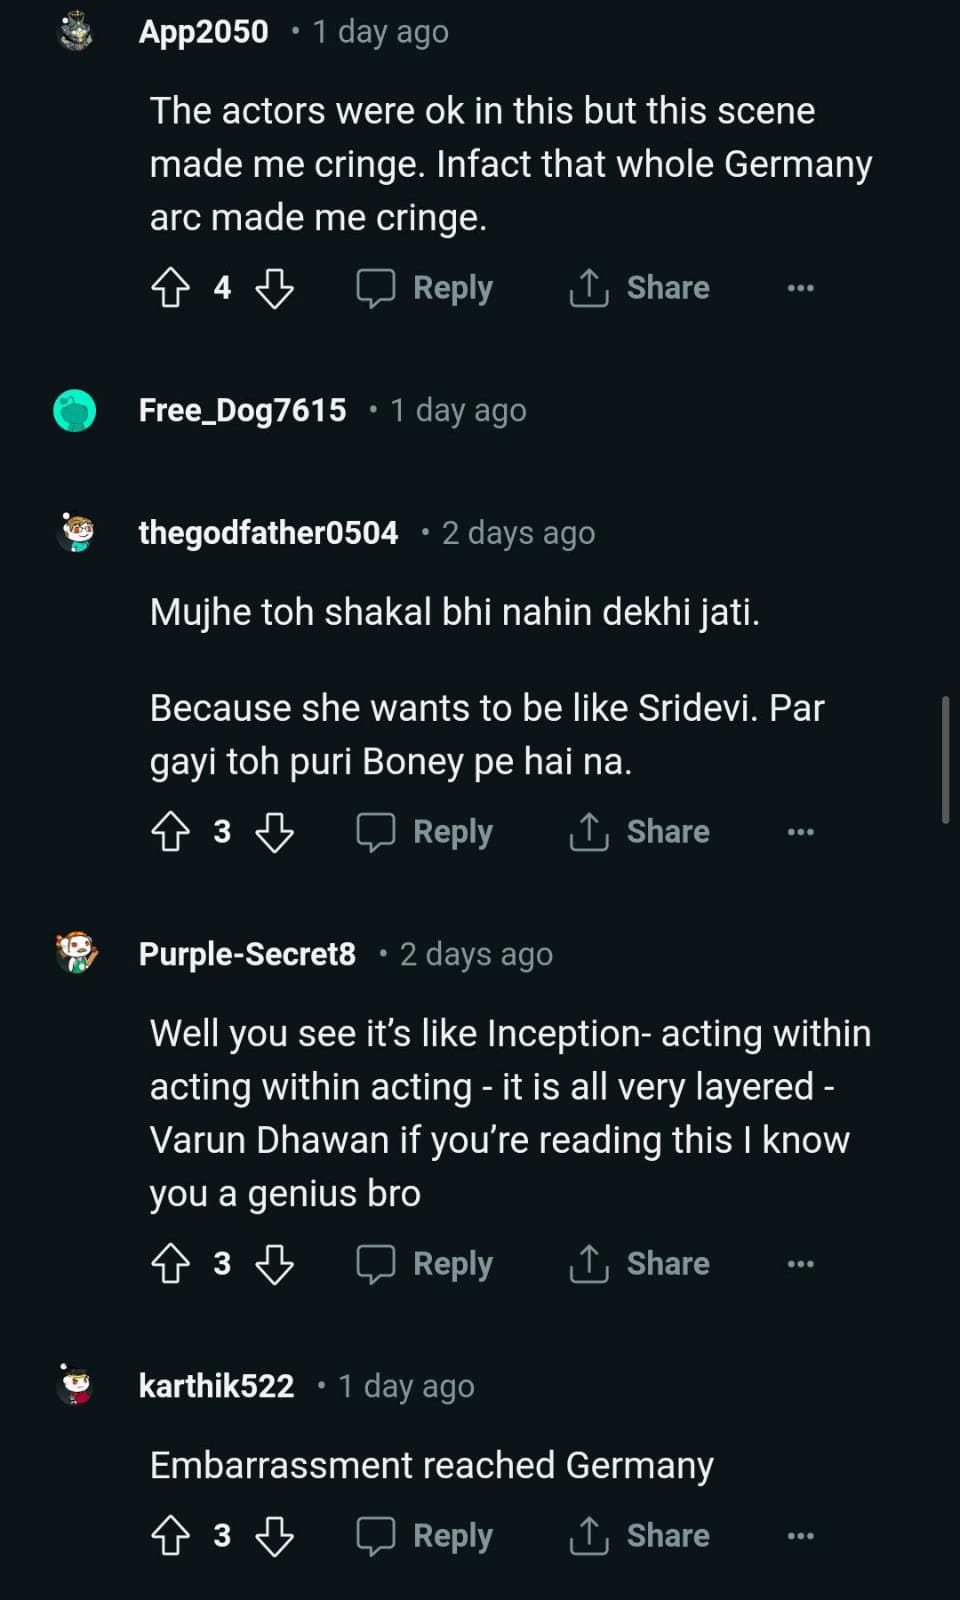Click the vertical scrollbar on the right edge

(x=945, y=760)
